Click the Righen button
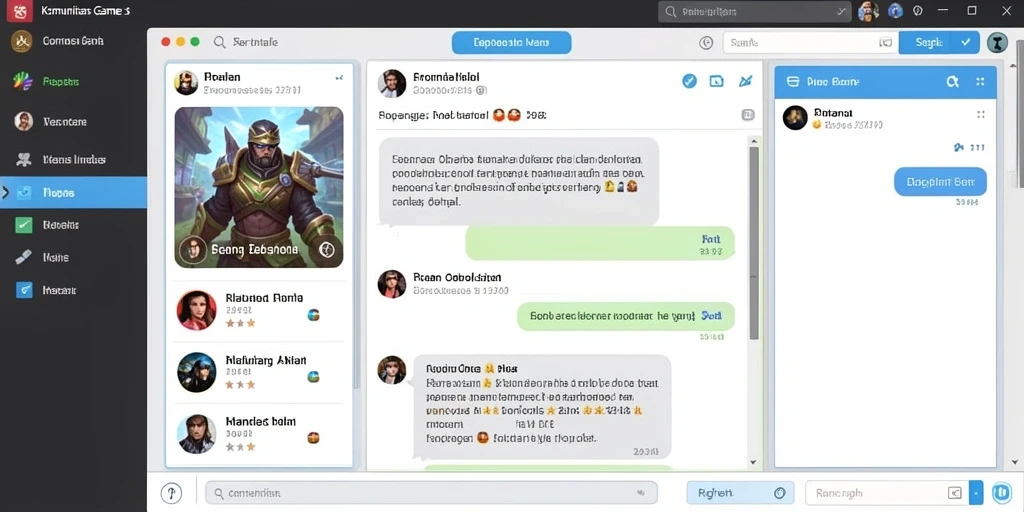The height and width of the screenshot is (512, 1024). (x=741, y=493)
